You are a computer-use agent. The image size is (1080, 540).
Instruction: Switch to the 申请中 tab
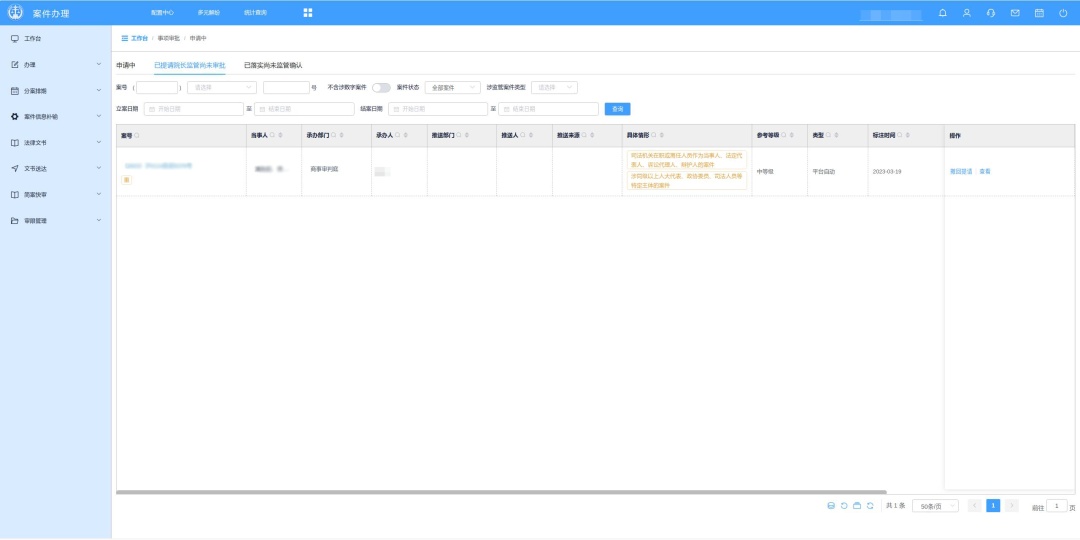click(x=126, y=65)
